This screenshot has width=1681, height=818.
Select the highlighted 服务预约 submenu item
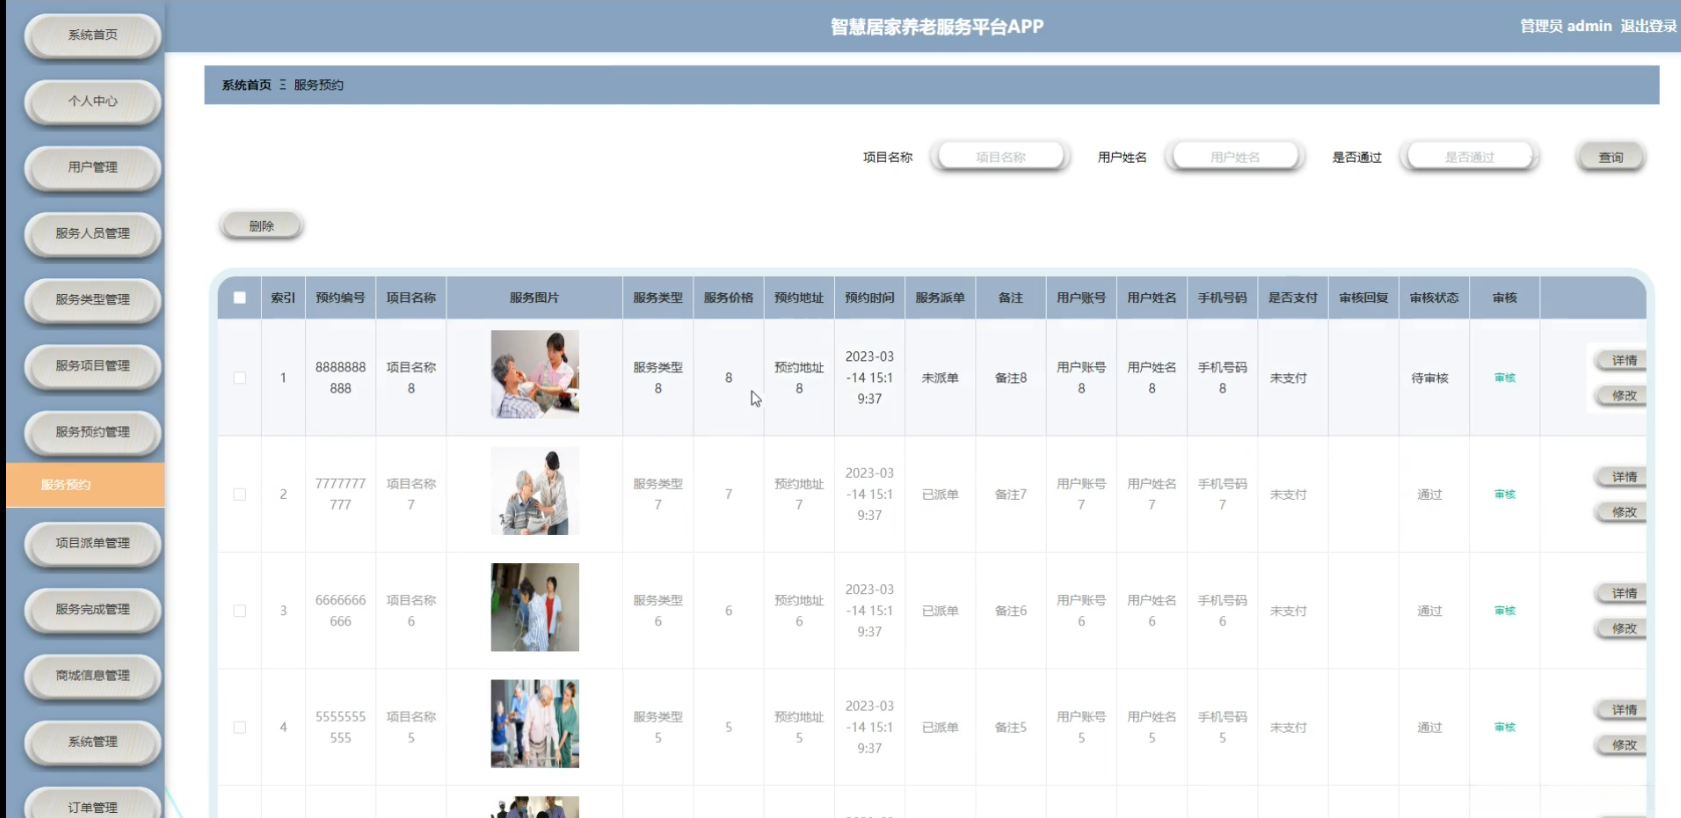tap(85, 485)
